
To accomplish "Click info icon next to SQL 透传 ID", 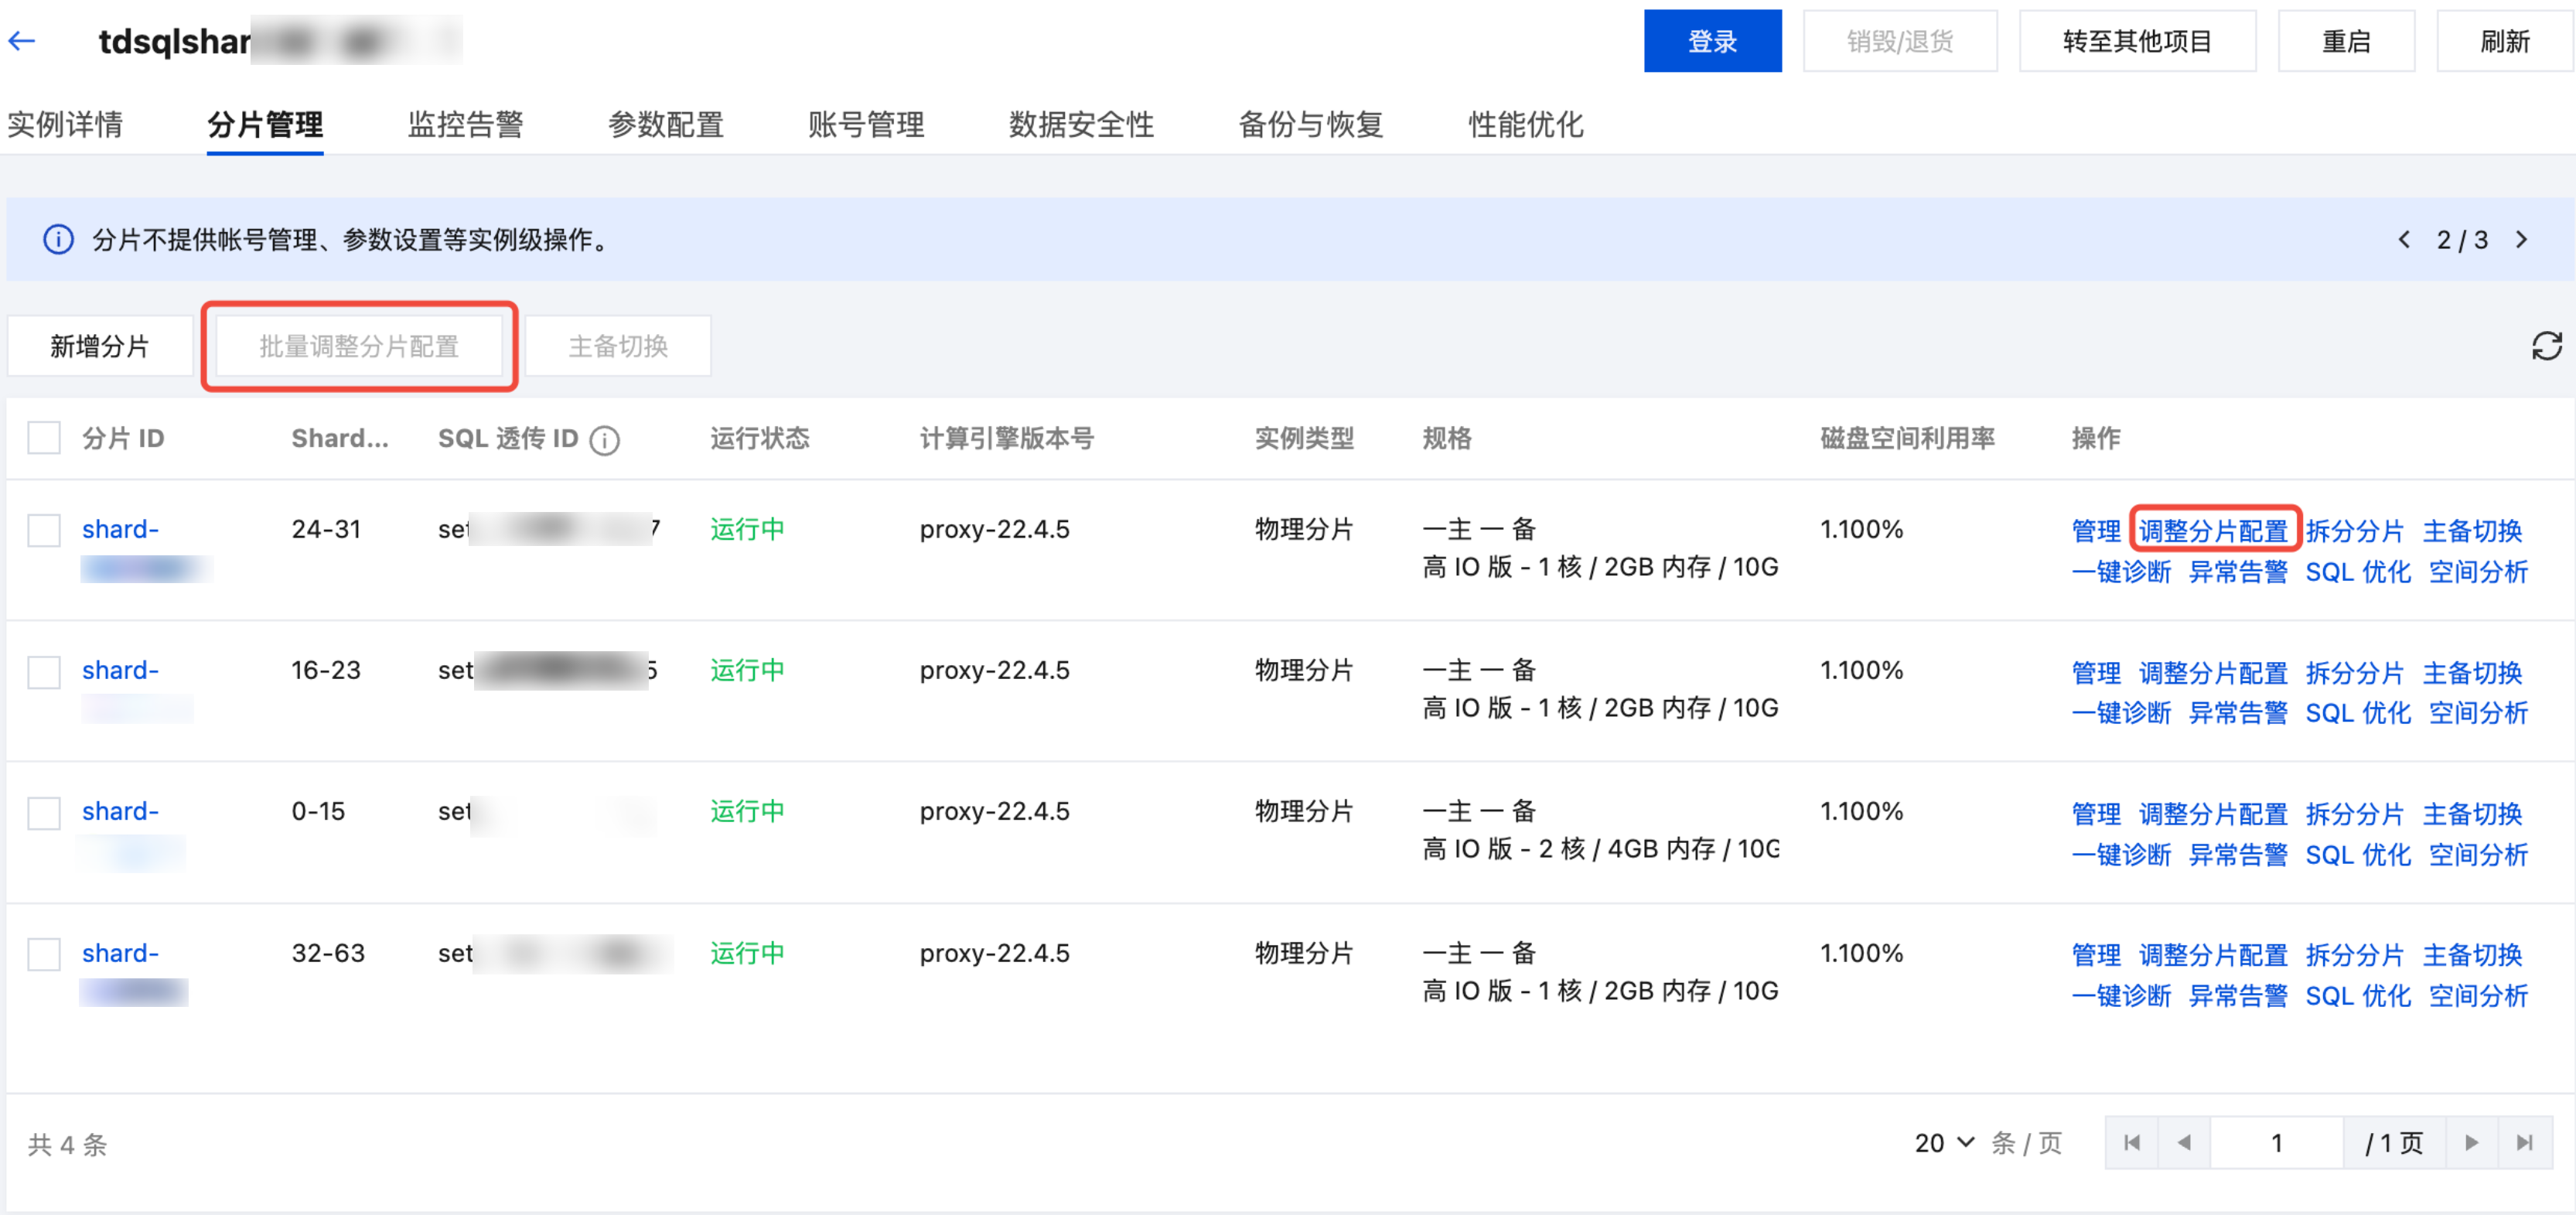I will coord(604,440).
